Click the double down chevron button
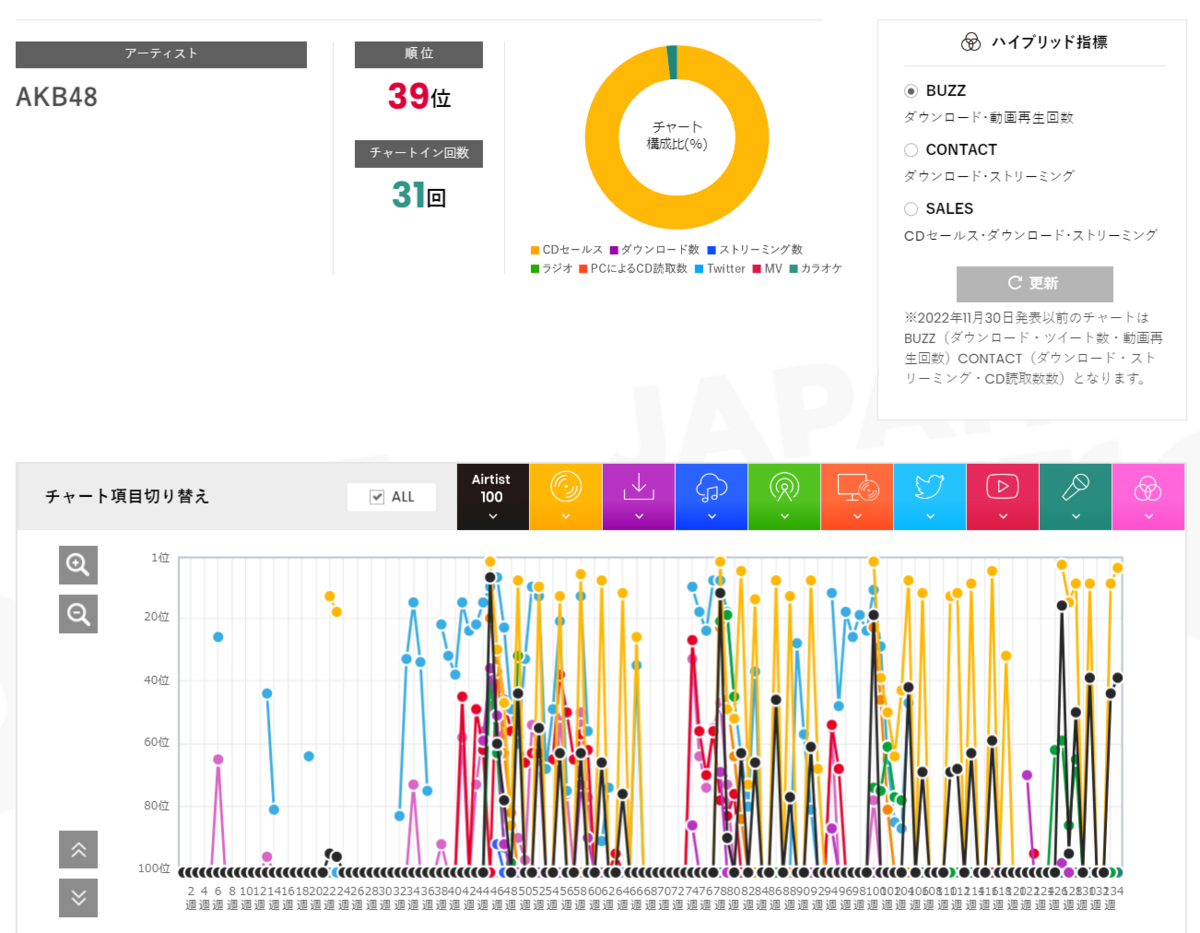This screenshot has height=933, width=1200. click(x=78, y=898)
